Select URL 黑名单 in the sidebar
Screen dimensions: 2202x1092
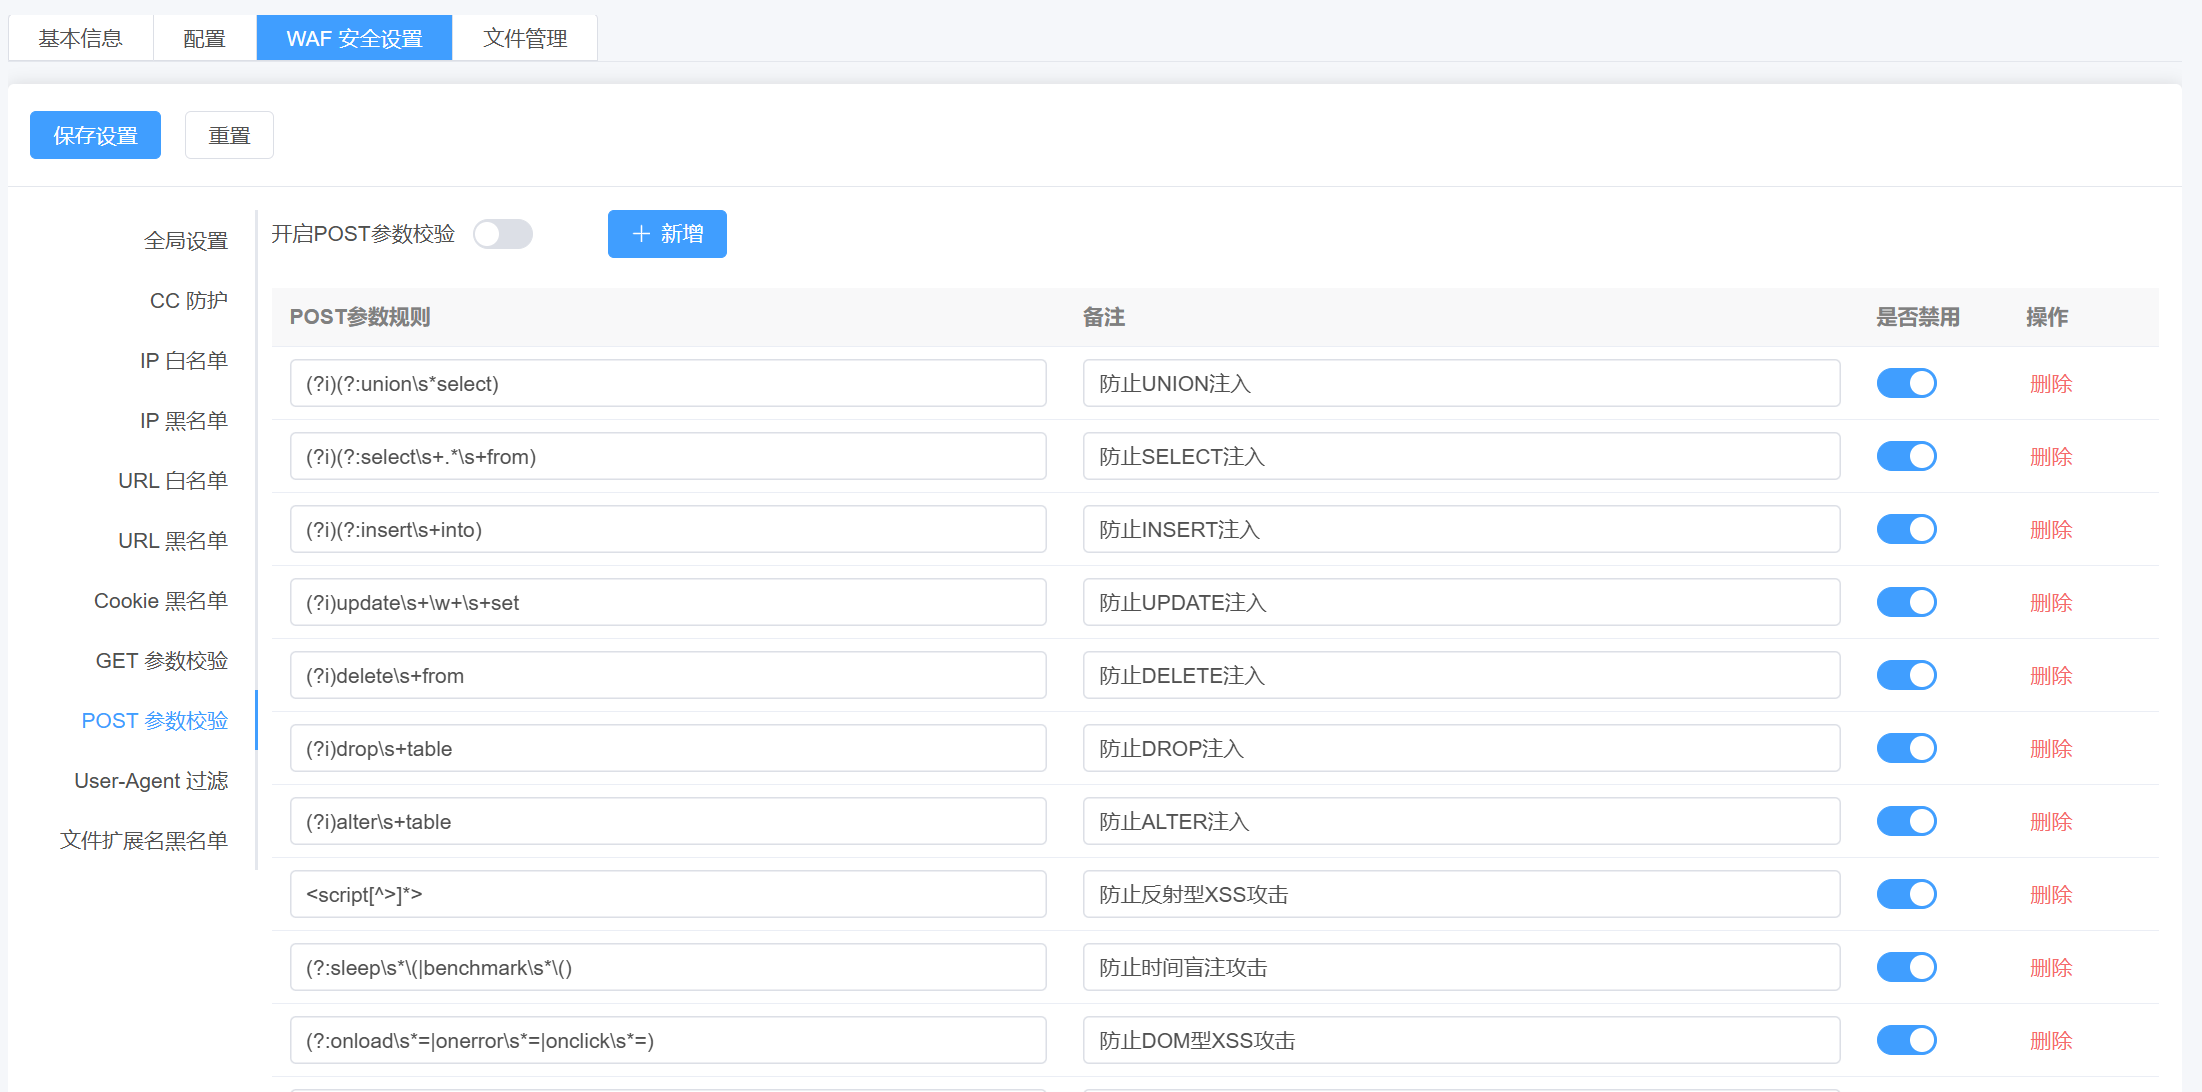(173, 541)
